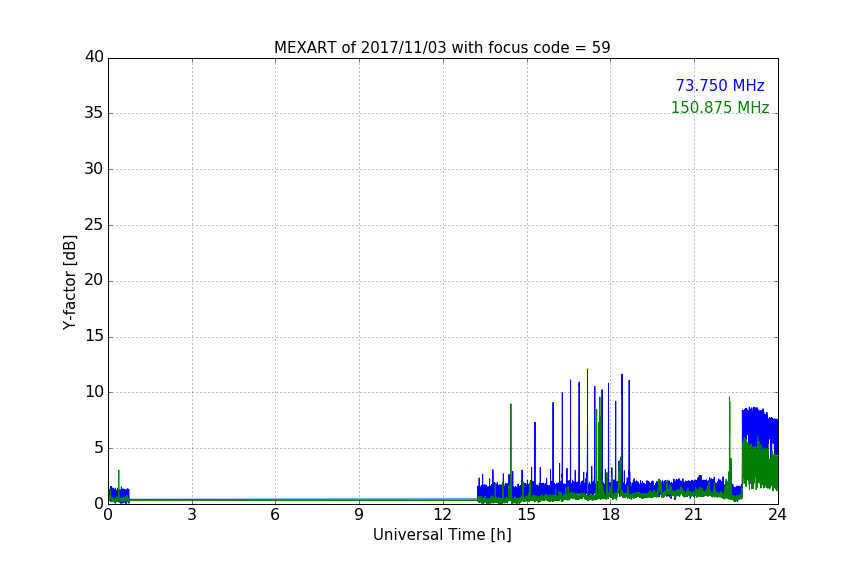Select the blue '73.750 MHz' legend label
864x576 pixels.
pyautogui.click(x=720, y=85)
